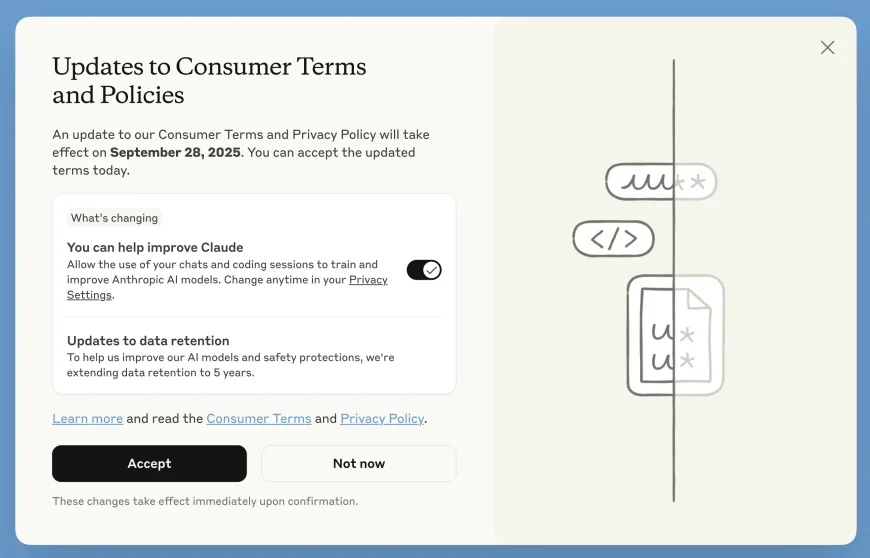Follow the Privacy Policy link
Viewport: 870px width, 558px height.
(382, 418)
